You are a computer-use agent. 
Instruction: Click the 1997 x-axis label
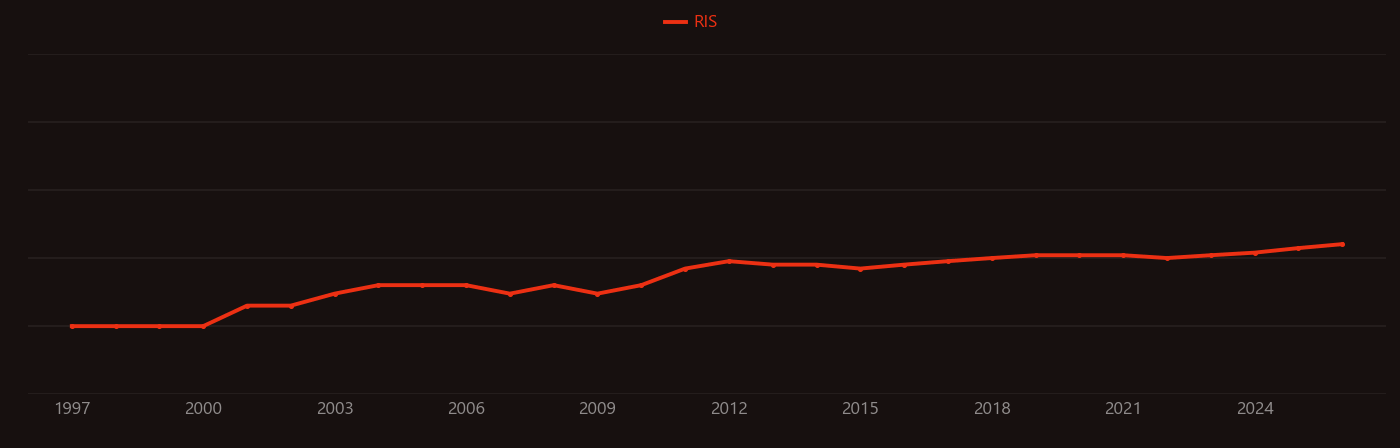72,409
